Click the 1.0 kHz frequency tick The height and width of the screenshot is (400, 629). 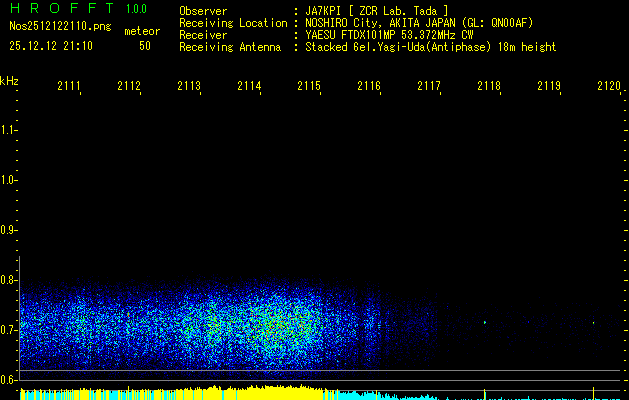coord(9,180)
